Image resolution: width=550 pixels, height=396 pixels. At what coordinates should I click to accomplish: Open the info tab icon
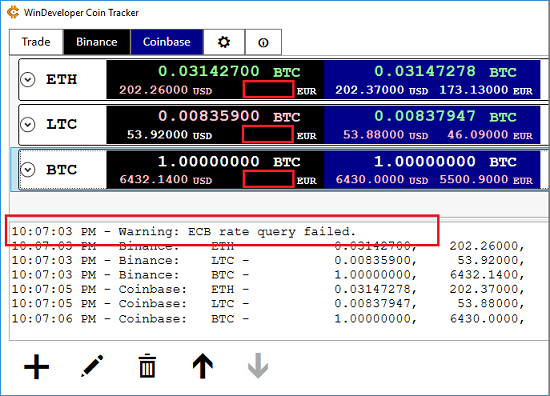pyautogui.click(x=263, y=42)
